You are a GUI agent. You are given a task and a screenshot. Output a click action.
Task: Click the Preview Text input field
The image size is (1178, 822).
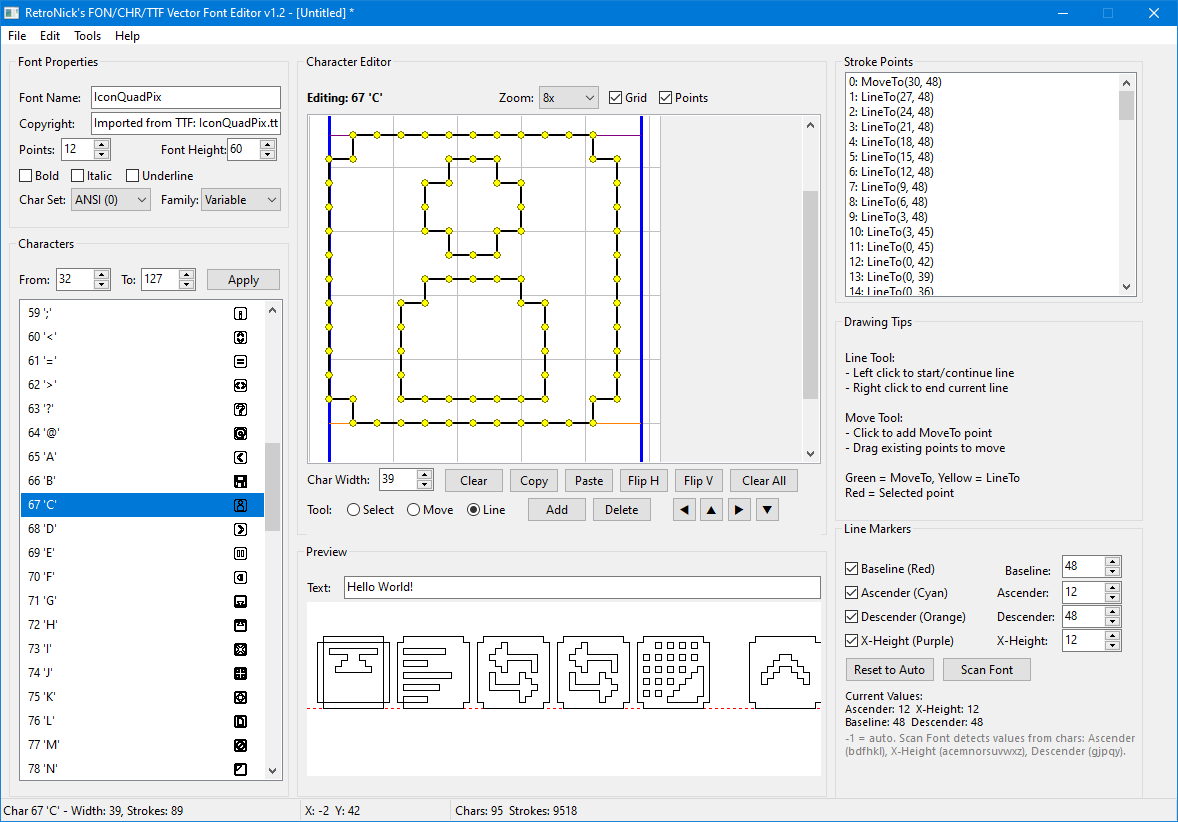581,587
